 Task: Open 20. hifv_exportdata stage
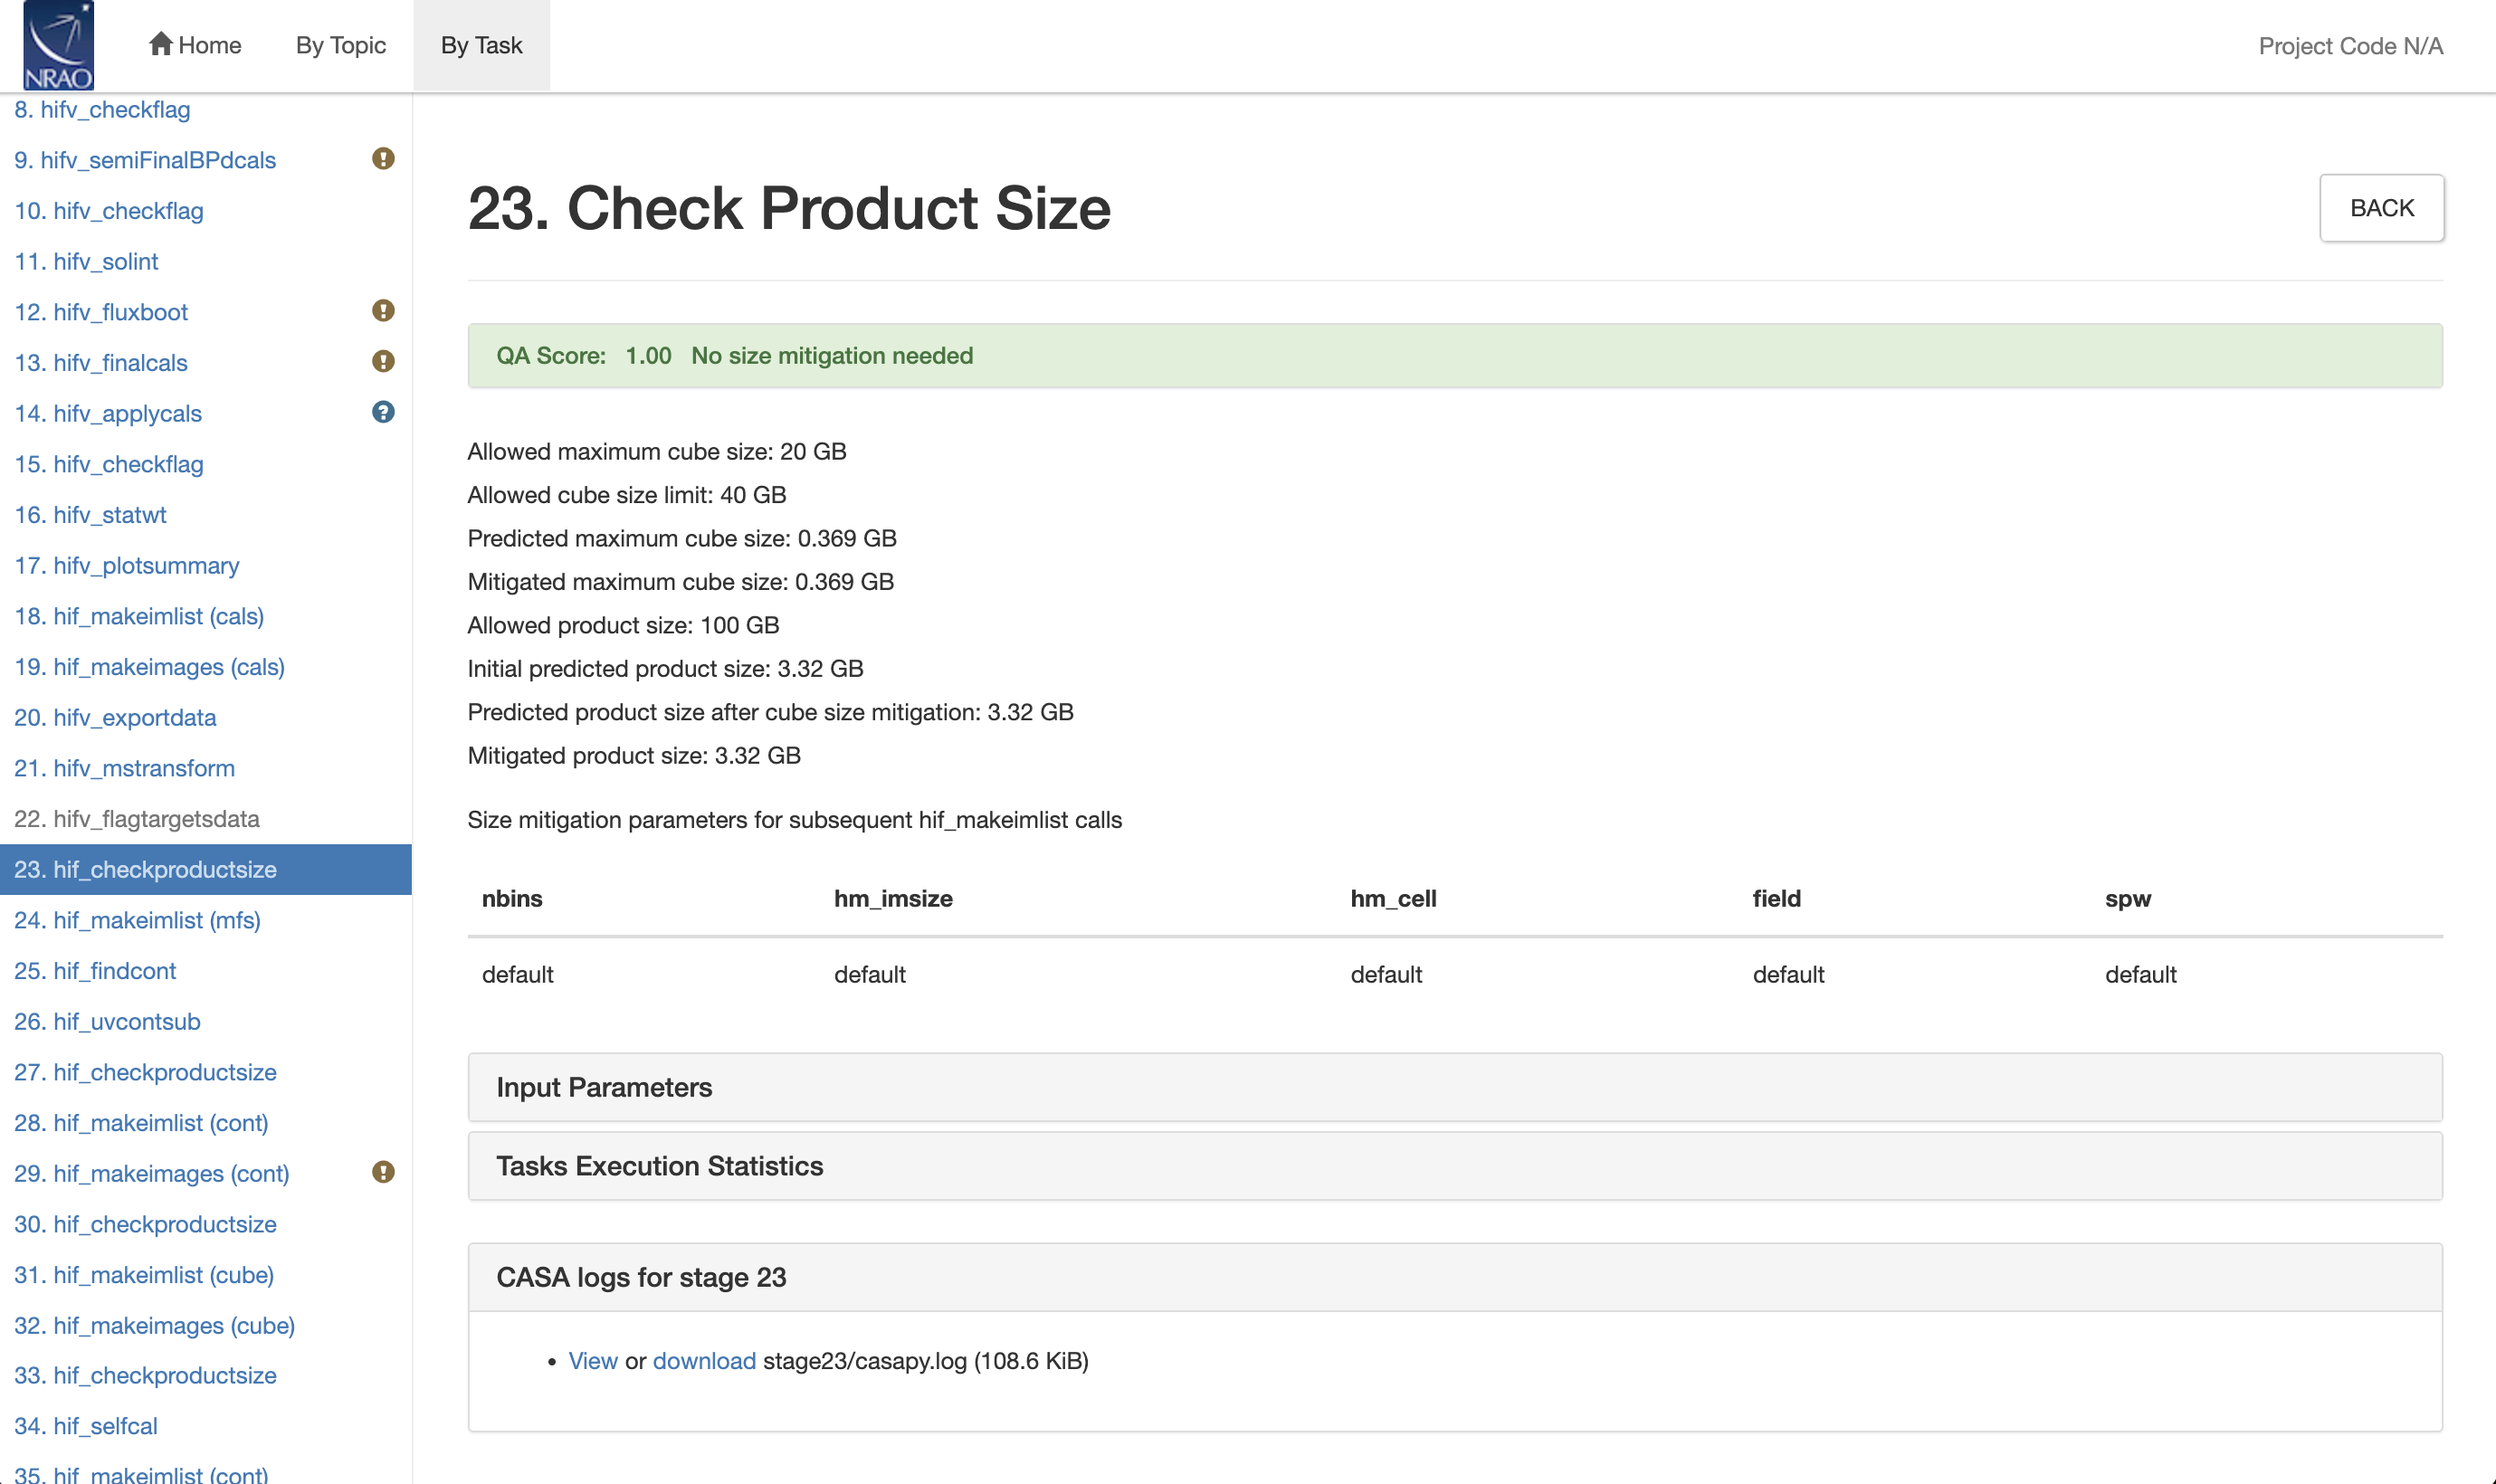click(115, 718)
